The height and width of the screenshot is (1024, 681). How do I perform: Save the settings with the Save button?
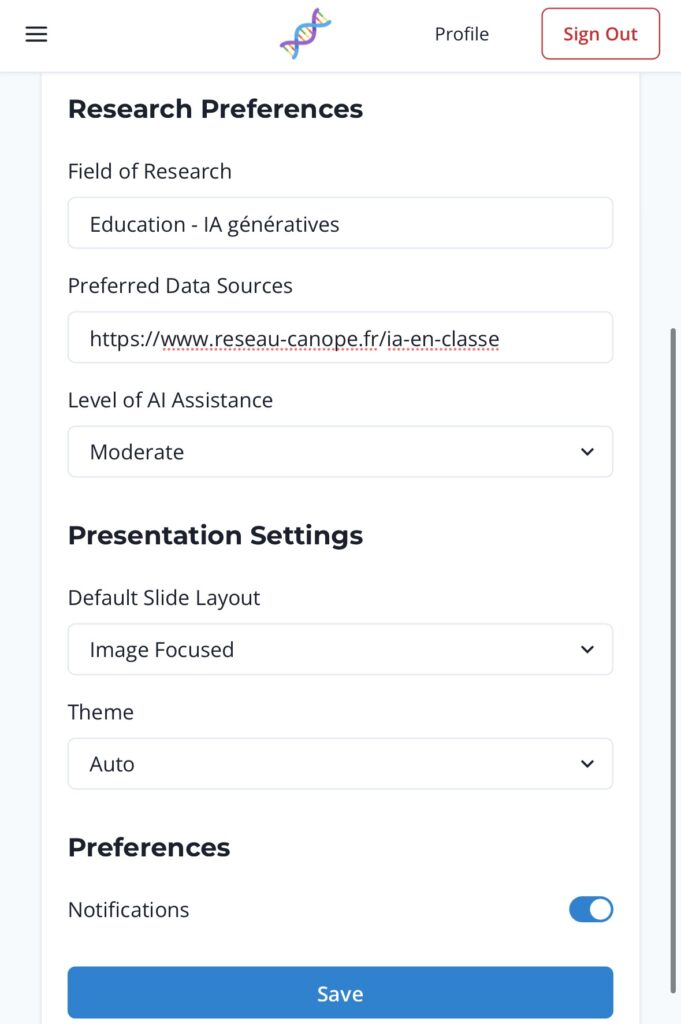coord(340,993)
